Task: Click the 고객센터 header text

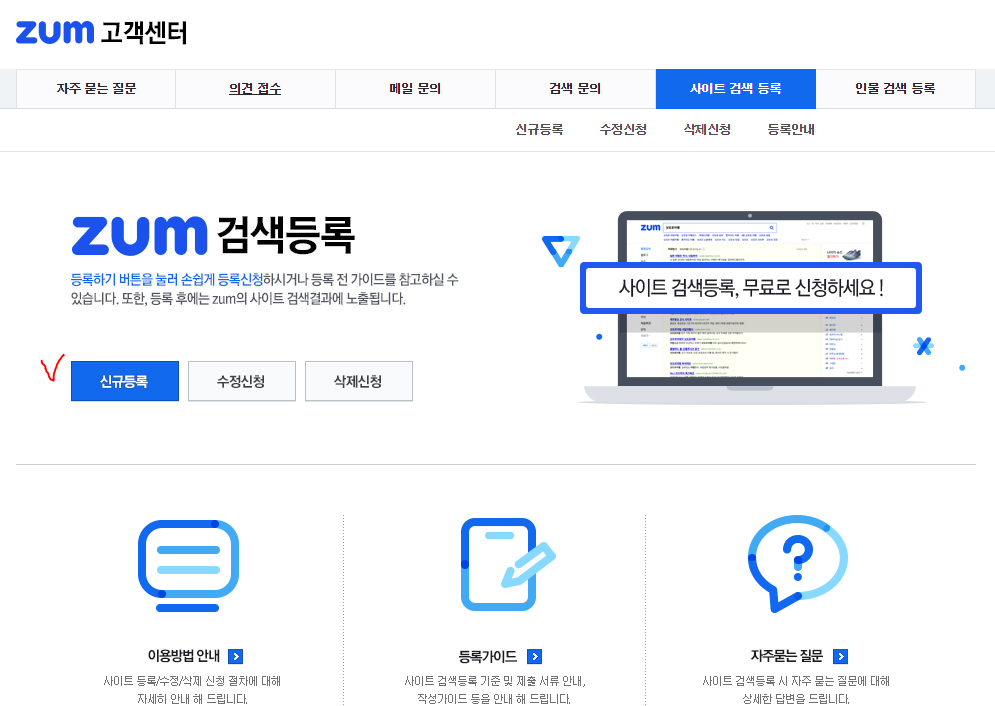Action: point(144,32)
